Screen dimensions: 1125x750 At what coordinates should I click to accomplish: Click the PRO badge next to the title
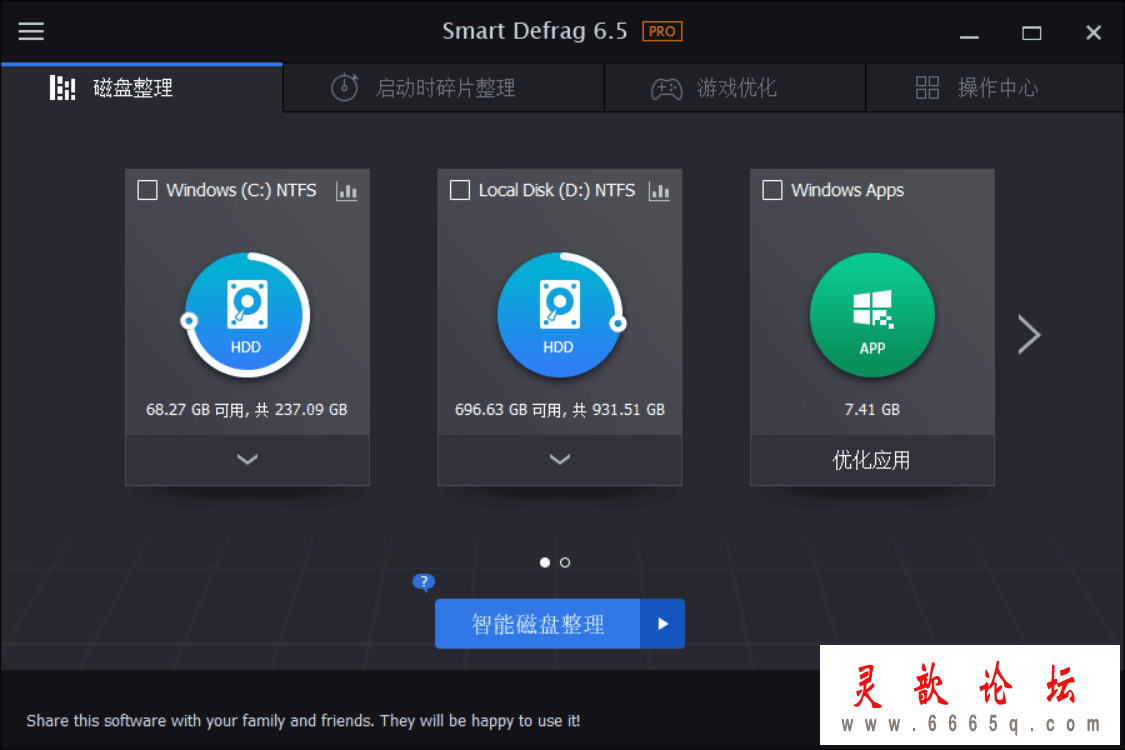[x=662, y=32]
